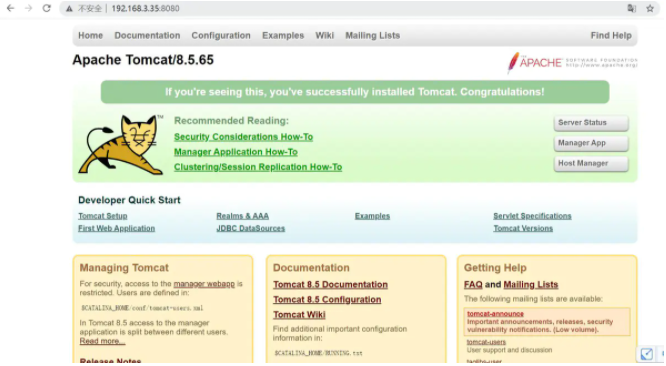
Task: Open Tomcat 8.5 Documentation link
Action: 330,284
